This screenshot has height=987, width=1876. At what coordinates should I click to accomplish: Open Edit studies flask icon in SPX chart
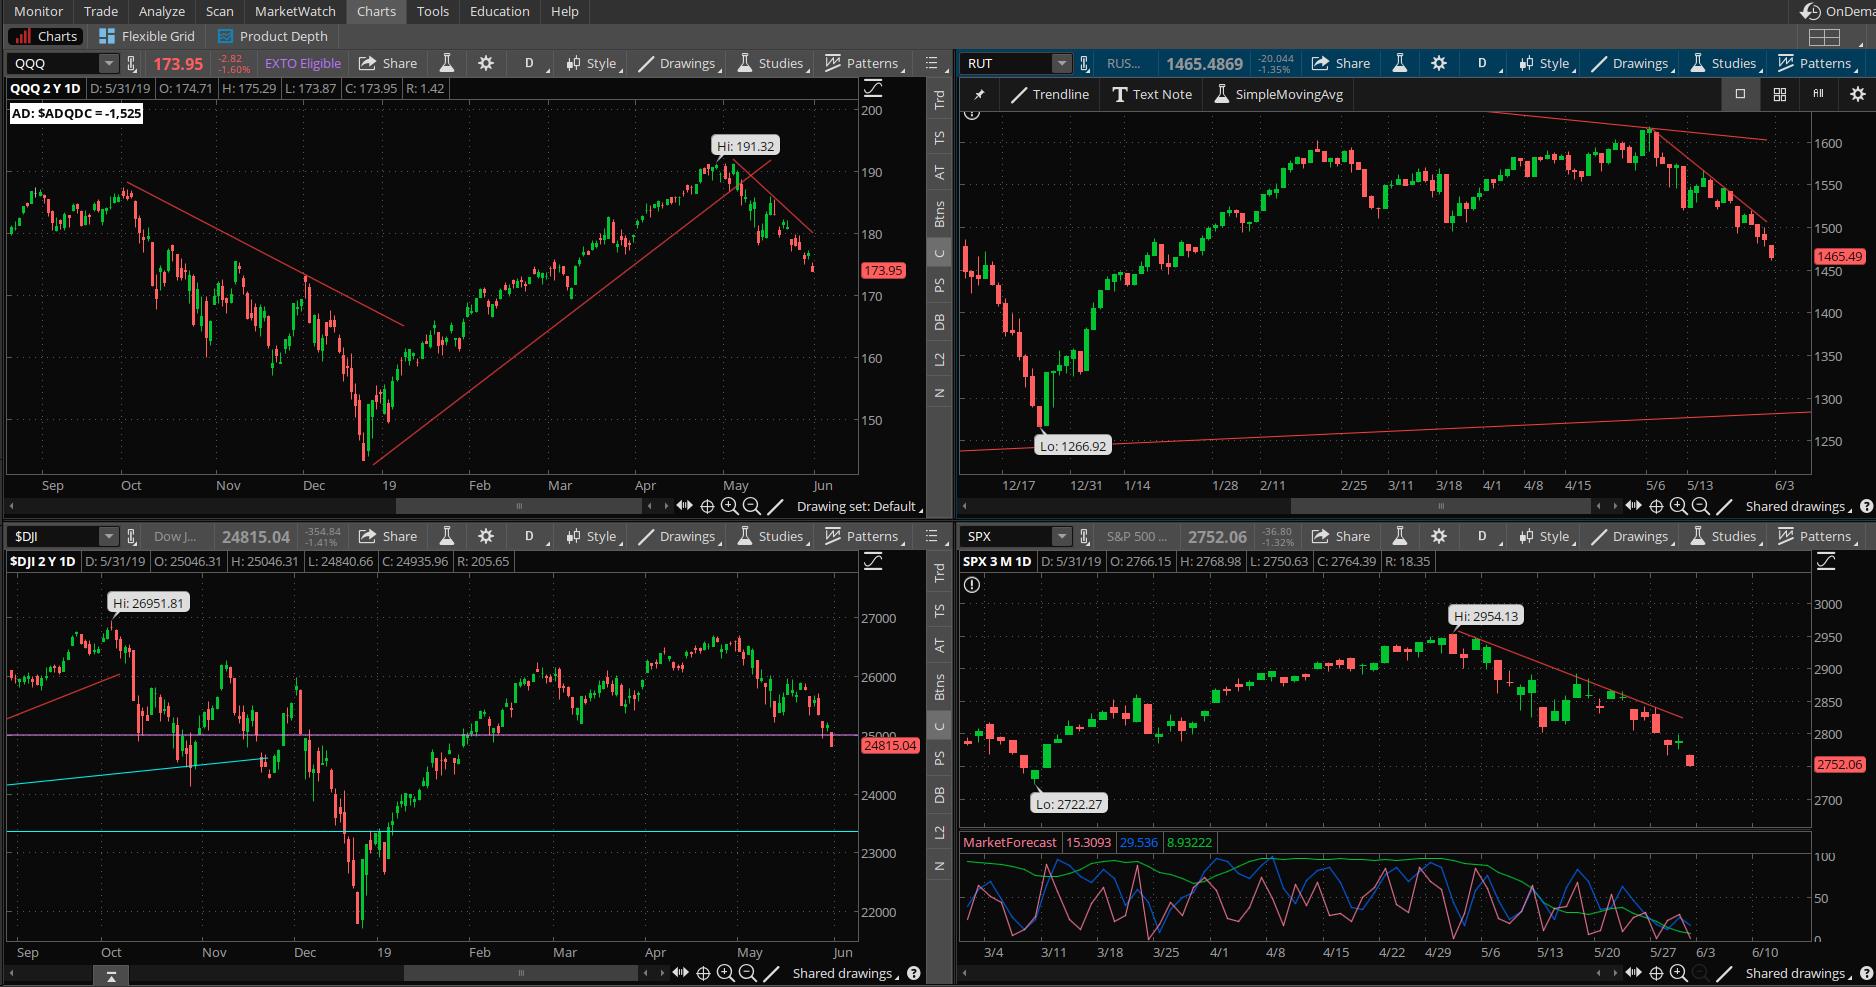[x=1400, y=536]
